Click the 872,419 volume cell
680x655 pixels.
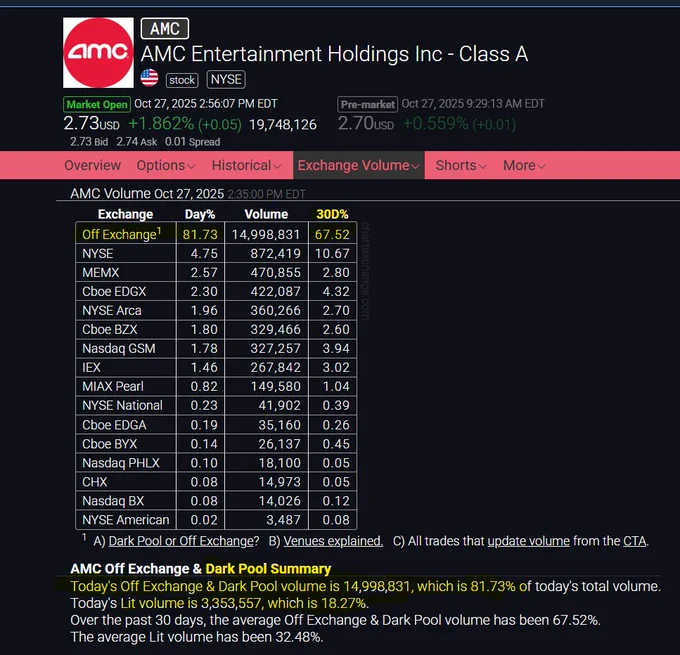pyautogui.click(x=266, y=253)
